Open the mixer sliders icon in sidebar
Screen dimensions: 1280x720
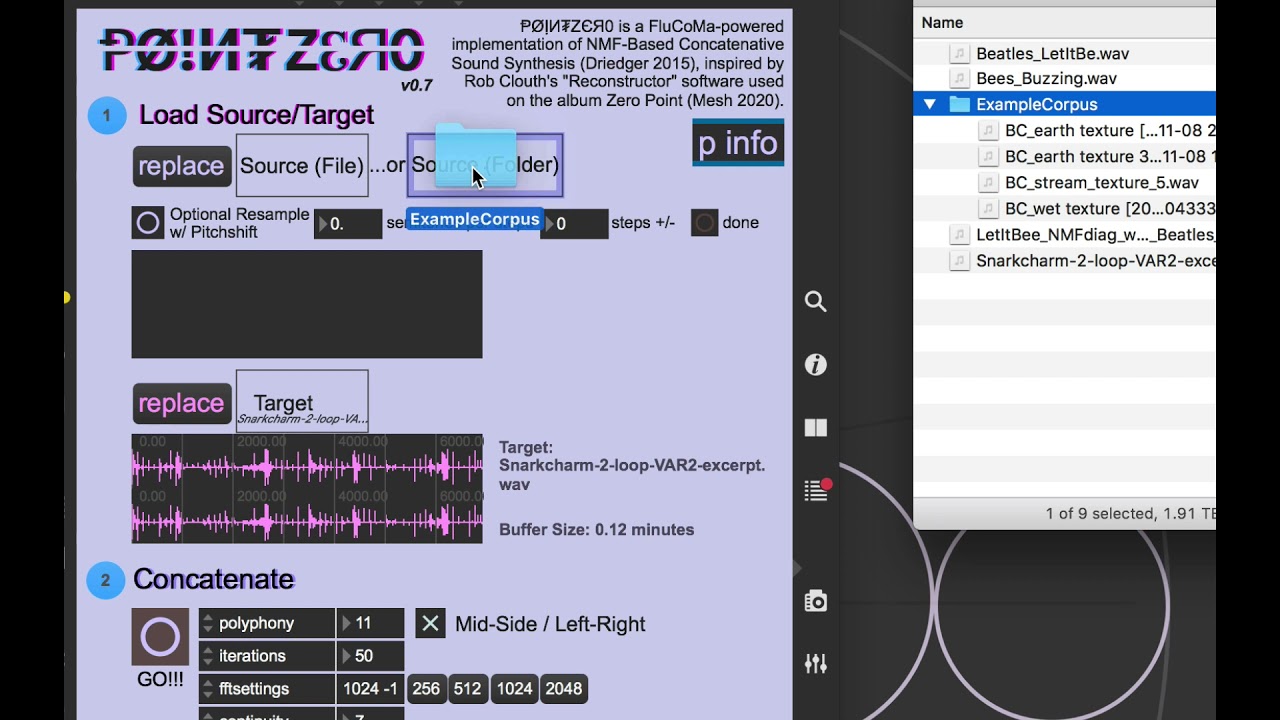[816, 663]
